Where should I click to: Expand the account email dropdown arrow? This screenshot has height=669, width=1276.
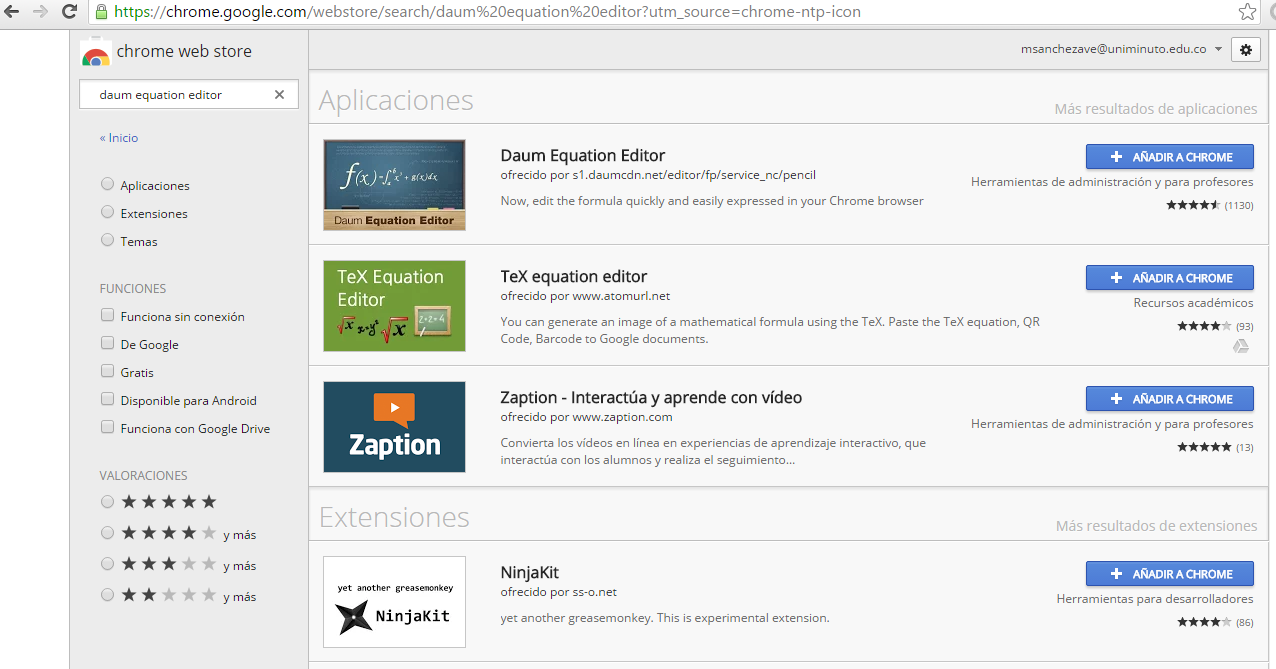tap(1218, 49)
